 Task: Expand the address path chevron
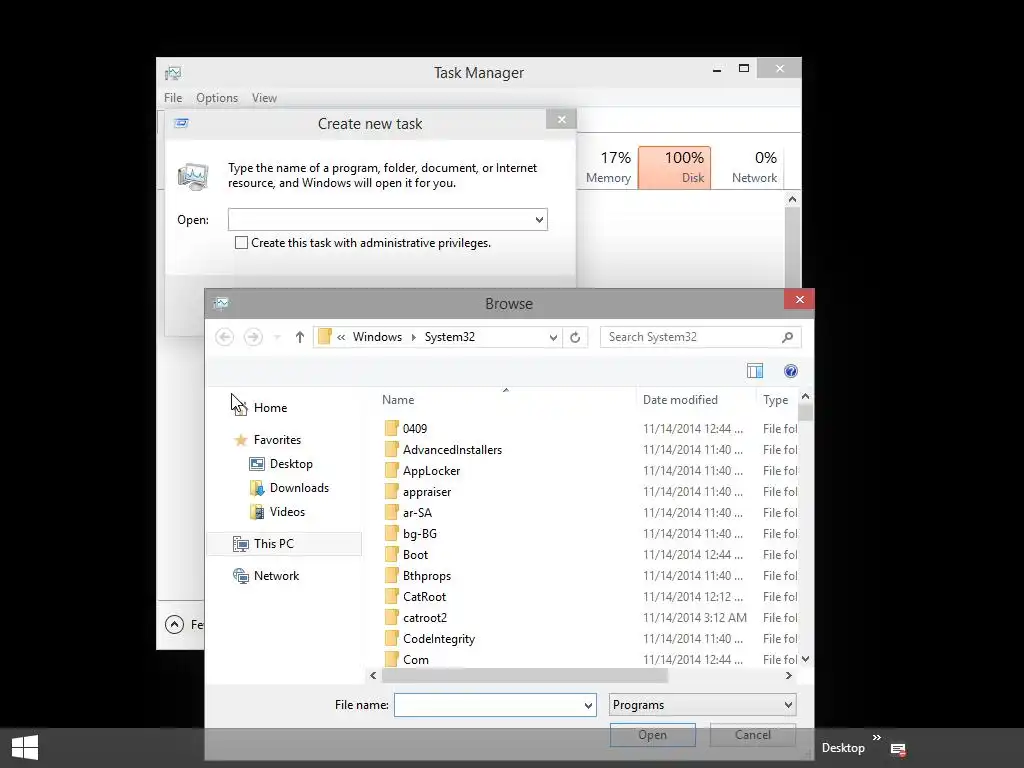pos(341,337)
